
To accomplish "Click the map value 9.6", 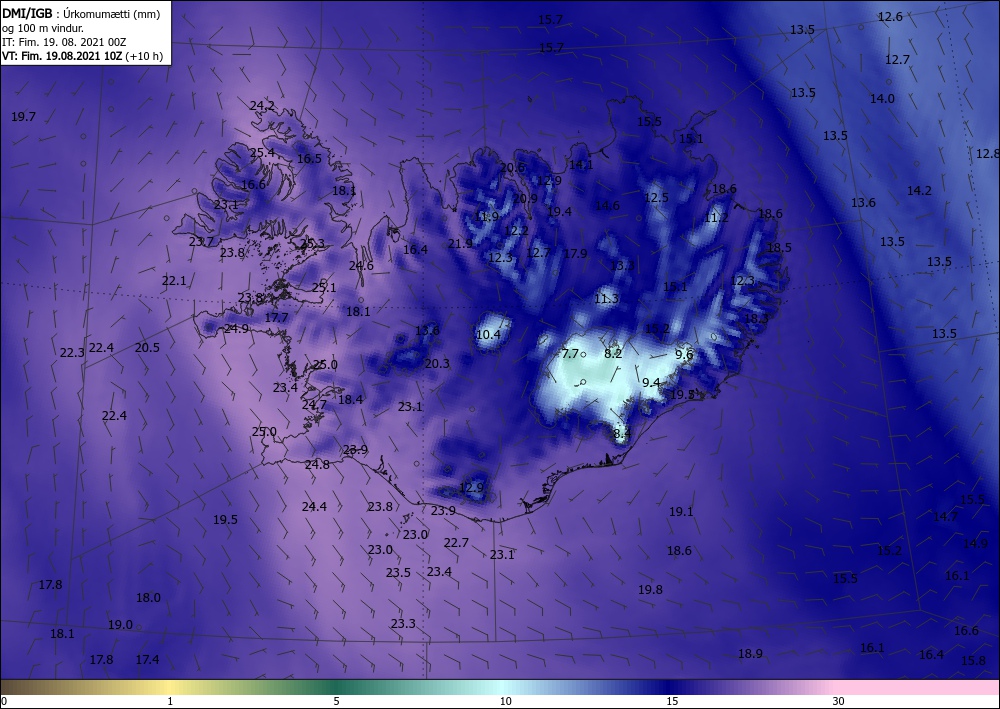I will tap(684, 354).
